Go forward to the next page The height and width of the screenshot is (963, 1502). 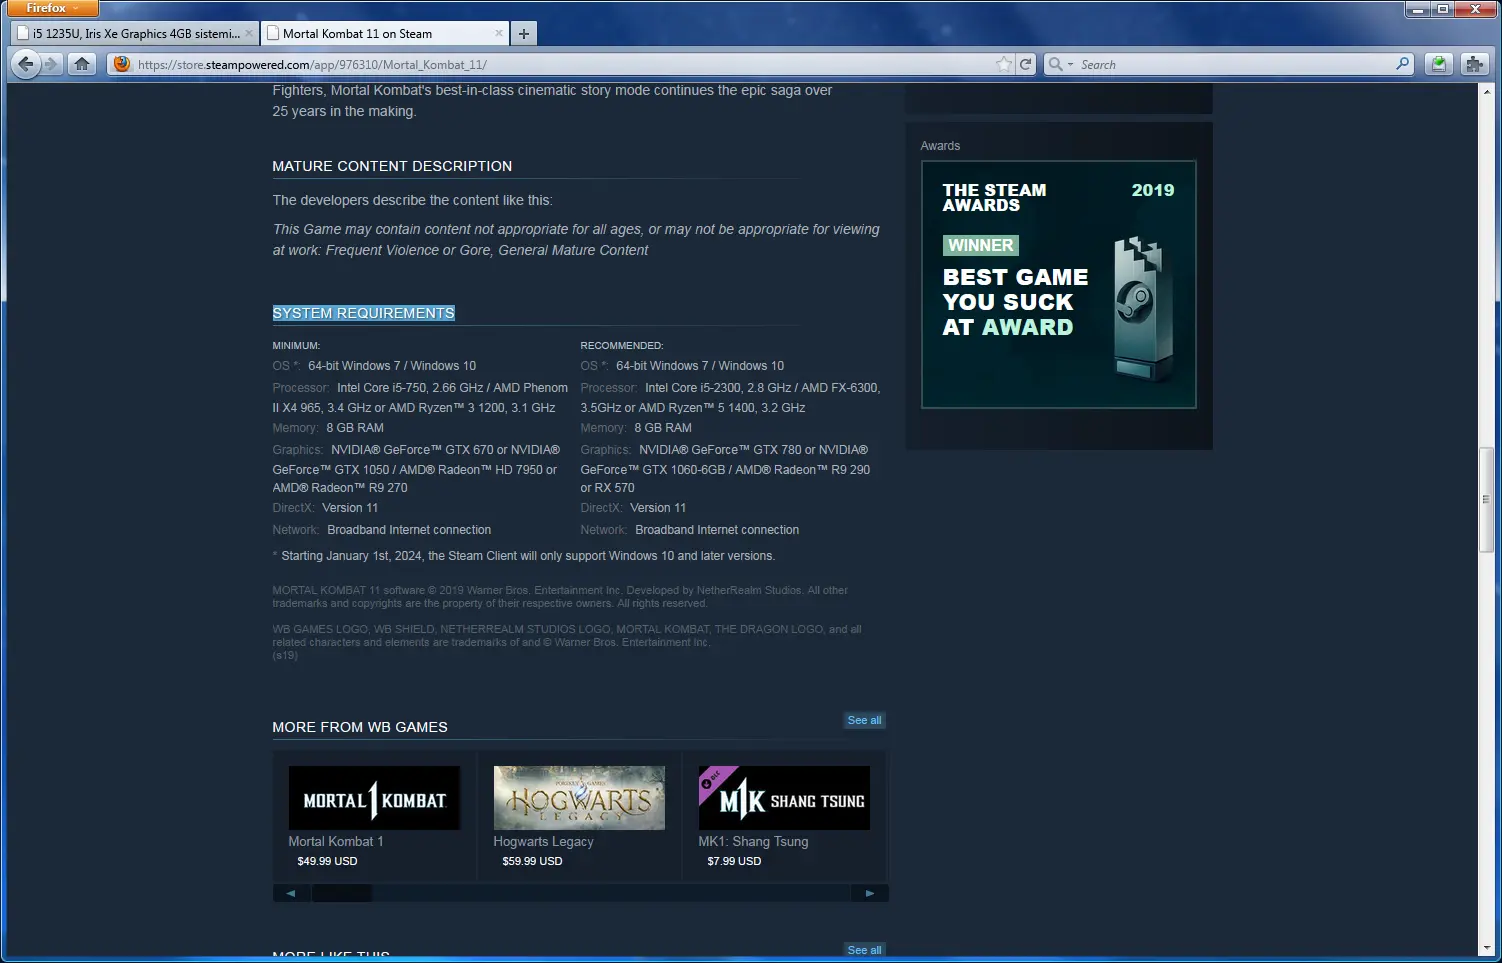[x=52, y=64]
